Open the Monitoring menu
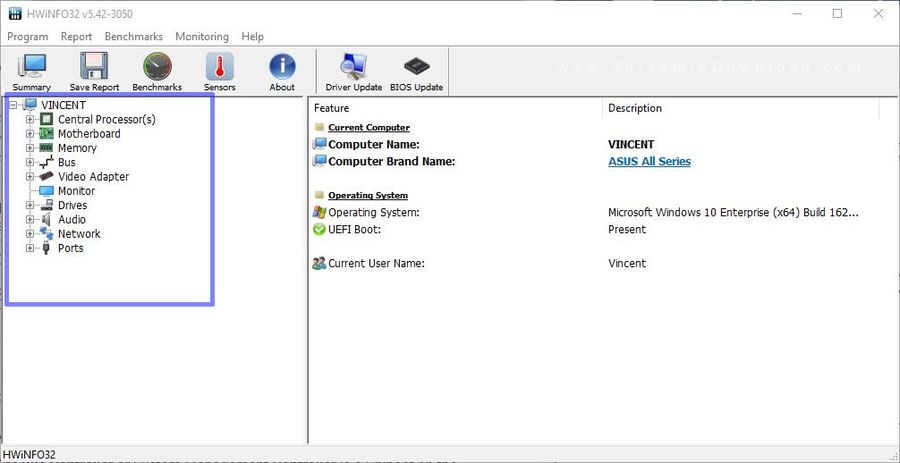The width and height of the screenshot is (900, 463). pos(202,36)
